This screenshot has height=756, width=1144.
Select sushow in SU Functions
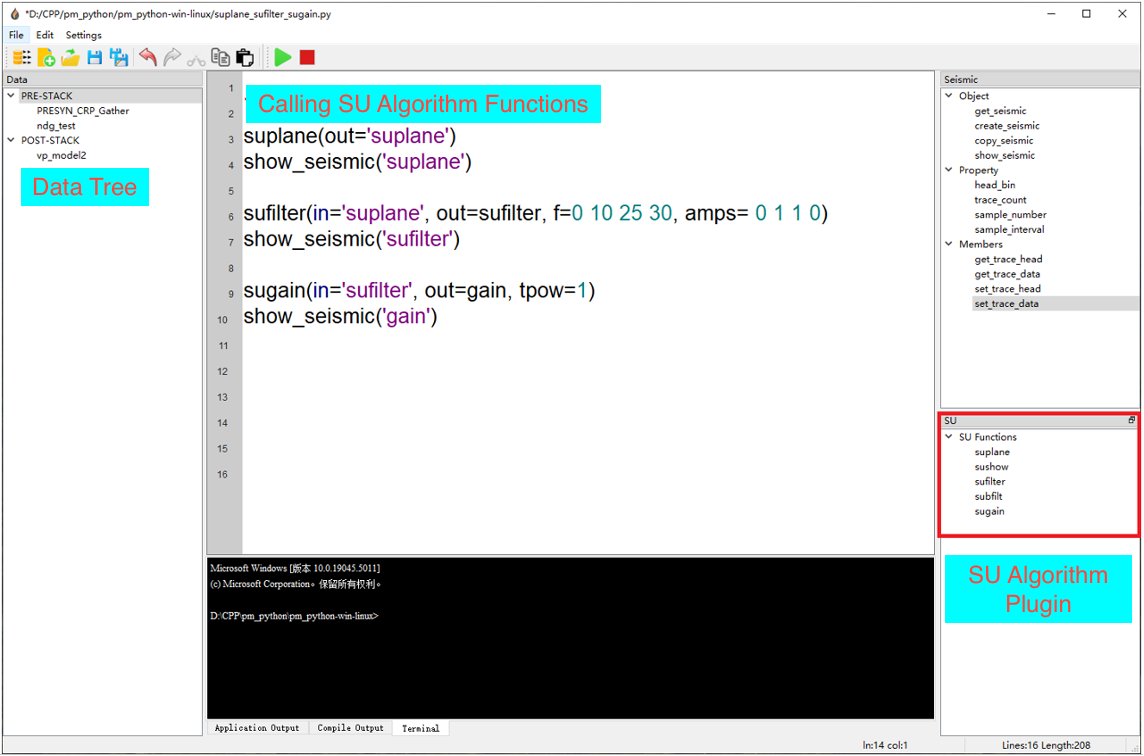992,467
